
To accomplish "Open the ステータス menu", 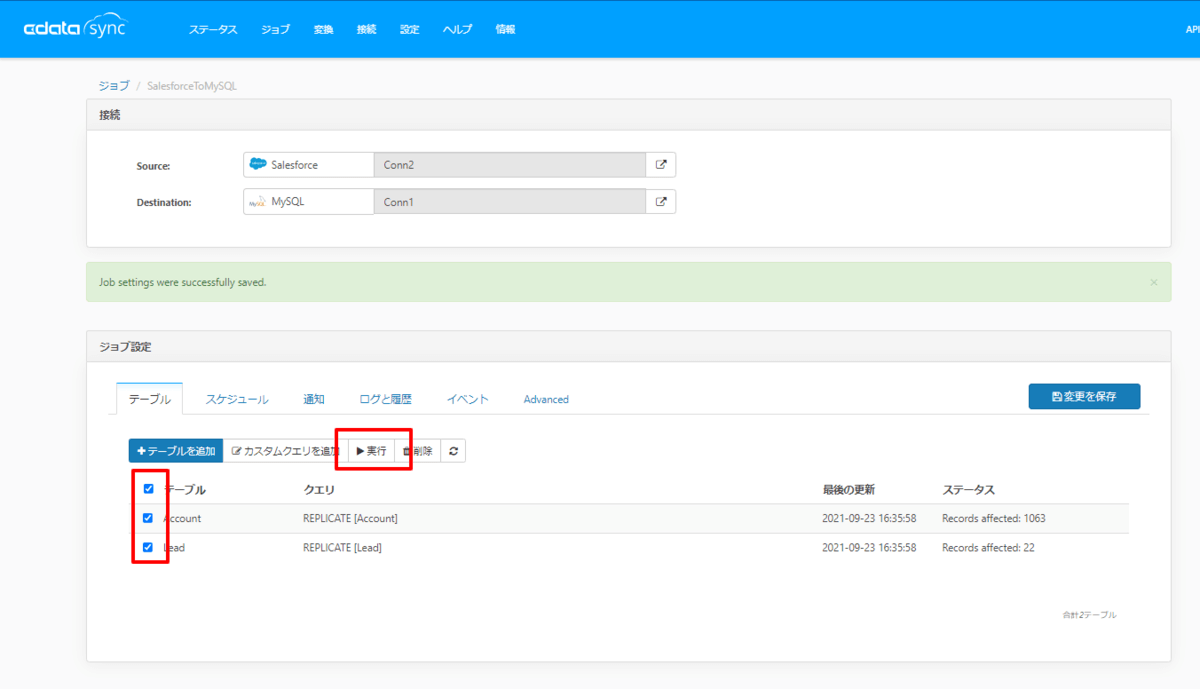I will 213,29.
